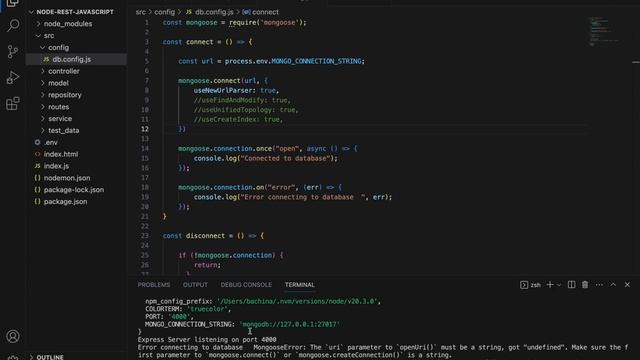The image size is (640, 360).
Task: Close the terminal panel
Action: tap(627, 284)
